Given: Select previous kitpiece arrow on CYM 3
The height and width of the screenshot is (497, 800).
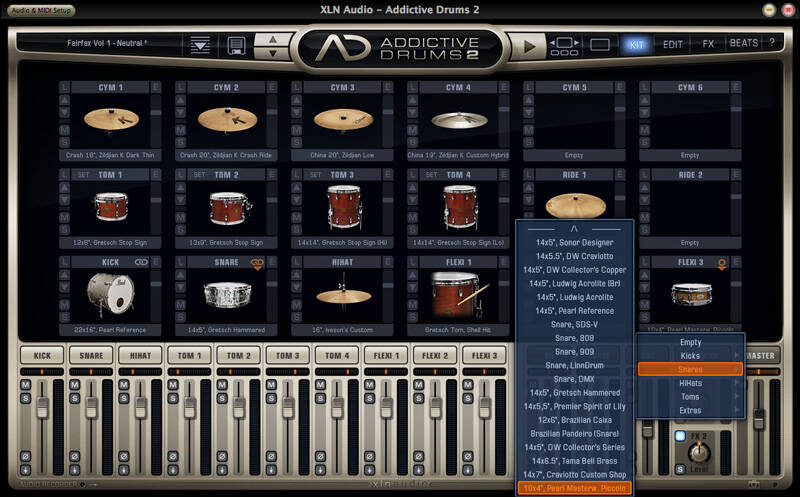Looking at the screenshot, I should pos(296,101).
